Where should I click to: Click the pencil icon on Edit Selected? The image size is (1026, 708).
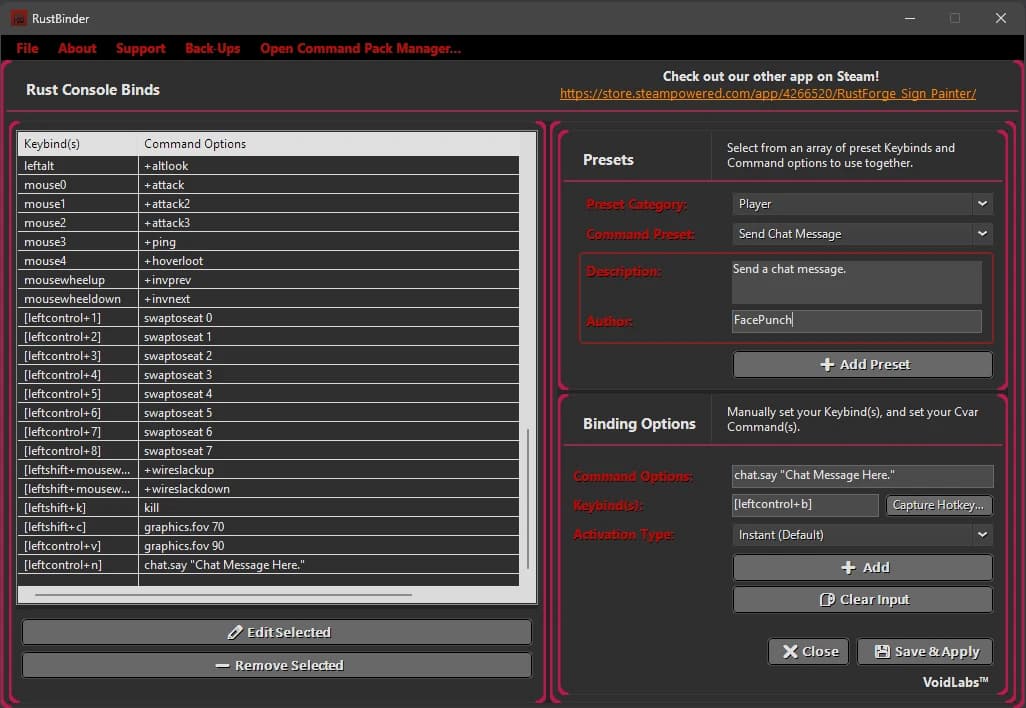point(235,632)
